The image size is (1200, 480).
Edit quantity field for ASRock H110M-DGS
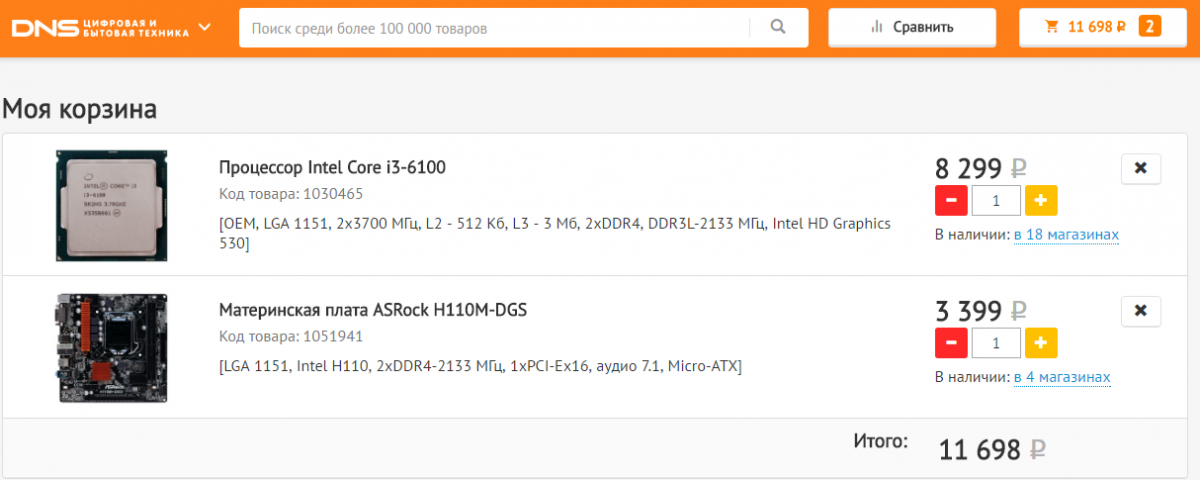(x=996, y=343)
